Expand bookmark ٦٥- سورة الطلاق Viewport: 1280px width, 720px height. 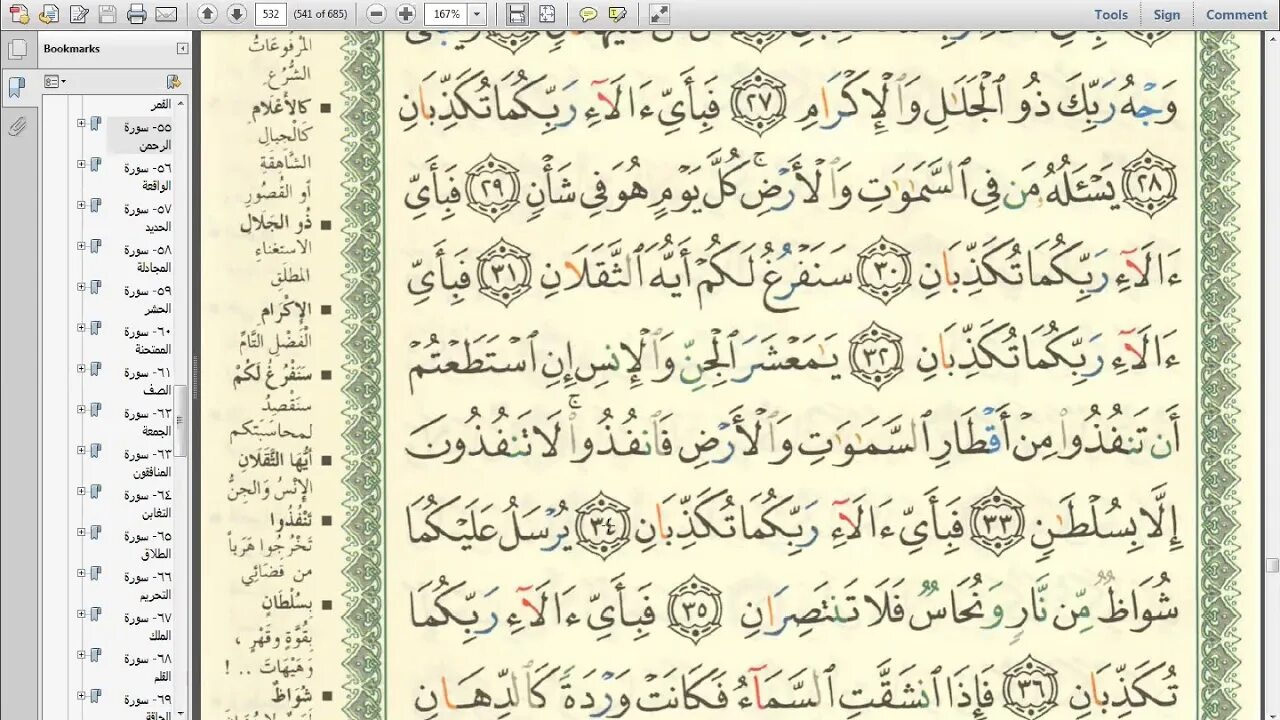click(x=81, y=533)
